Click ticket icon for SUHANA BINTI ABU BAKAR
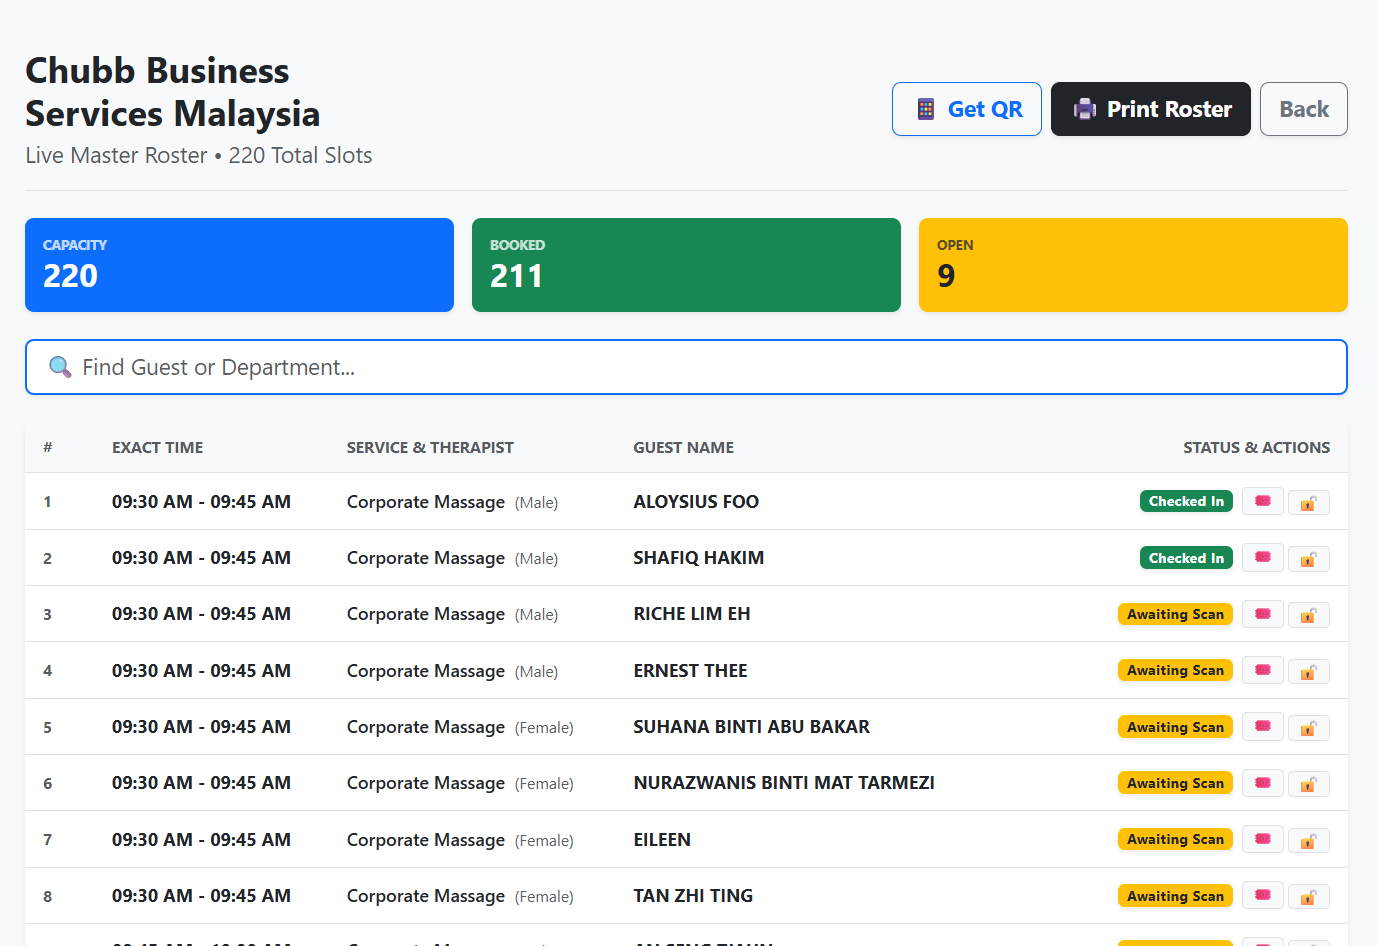Image resolution: width=1378 pixels, height=946 pixels. tap(1263, 727)
